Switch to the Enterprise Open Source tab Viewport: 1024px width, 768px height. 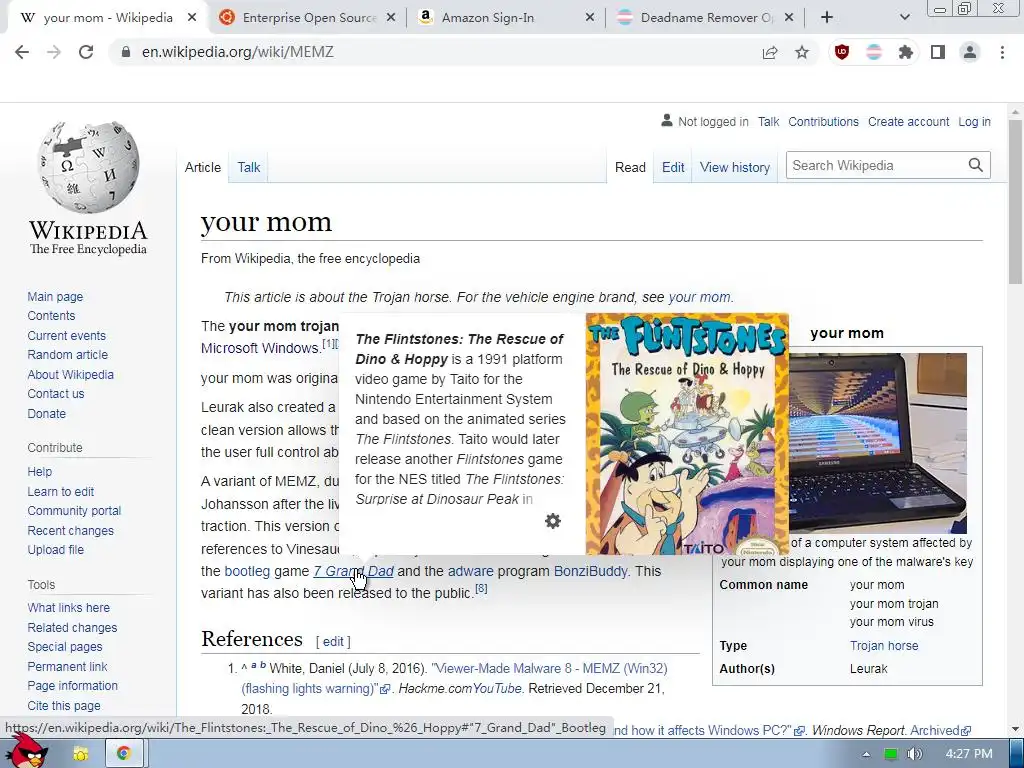pyautogui.click(x=307, y=18)
